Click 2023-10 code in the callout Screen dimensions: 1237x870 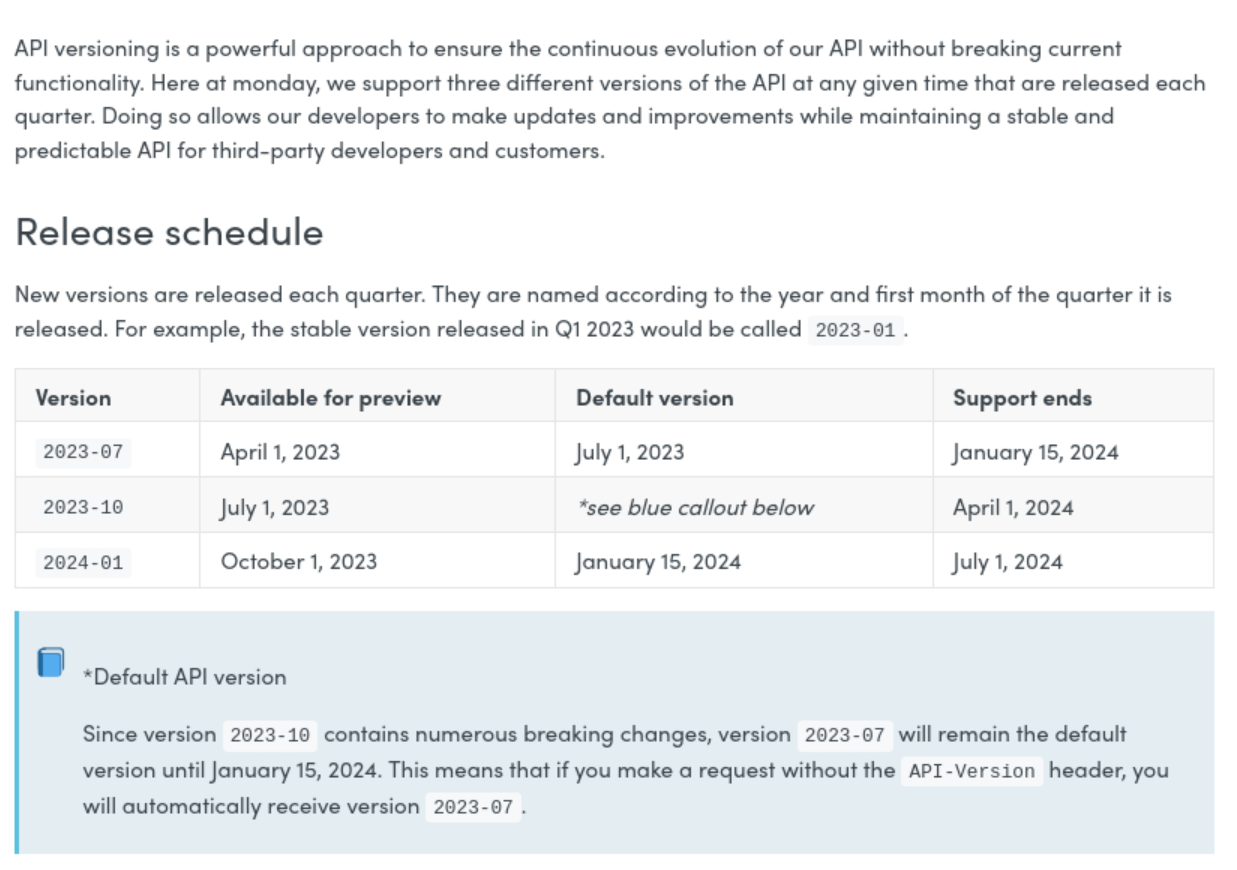[269, 735]
